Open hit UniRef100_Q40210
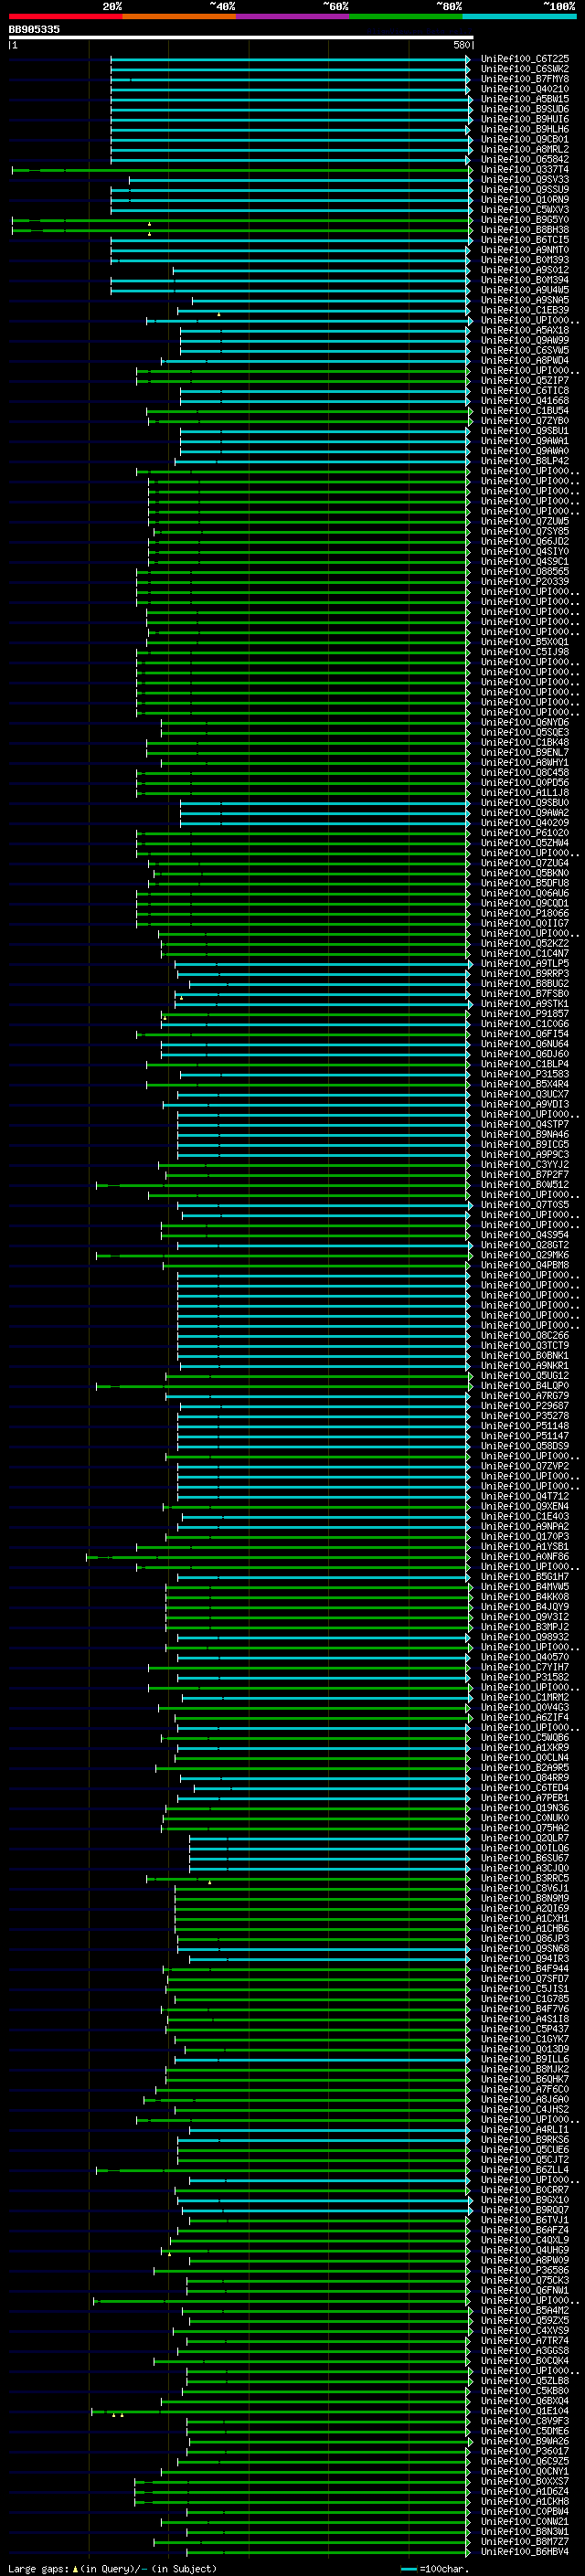Viewport: 585px width, 2576px height. coord(524,89)
